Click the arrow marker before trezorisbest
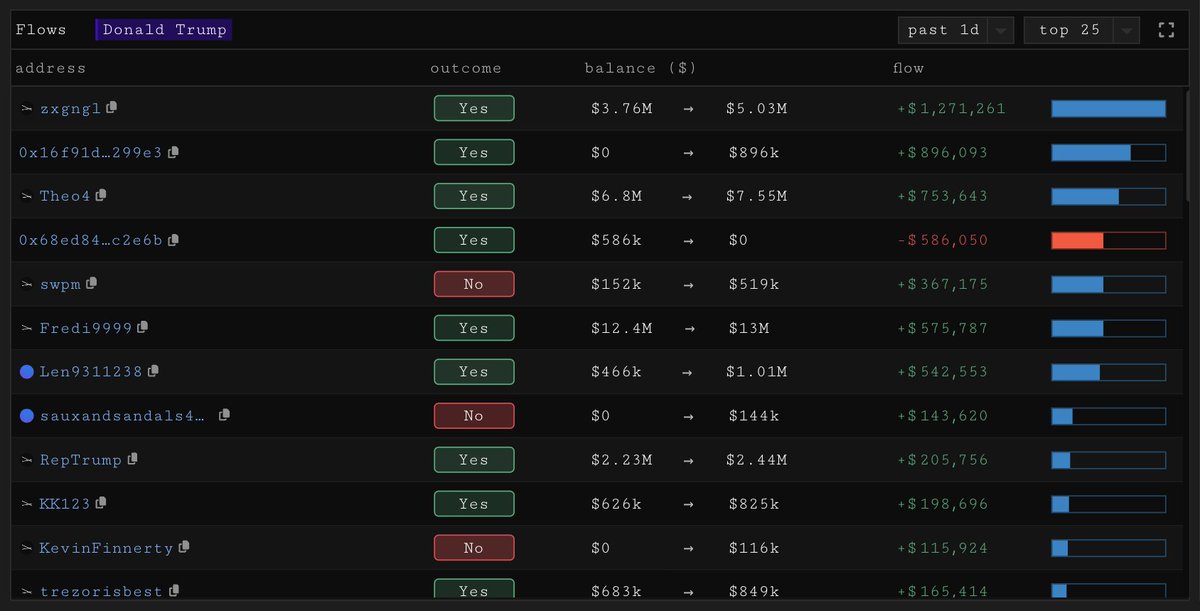 (26, 592)
